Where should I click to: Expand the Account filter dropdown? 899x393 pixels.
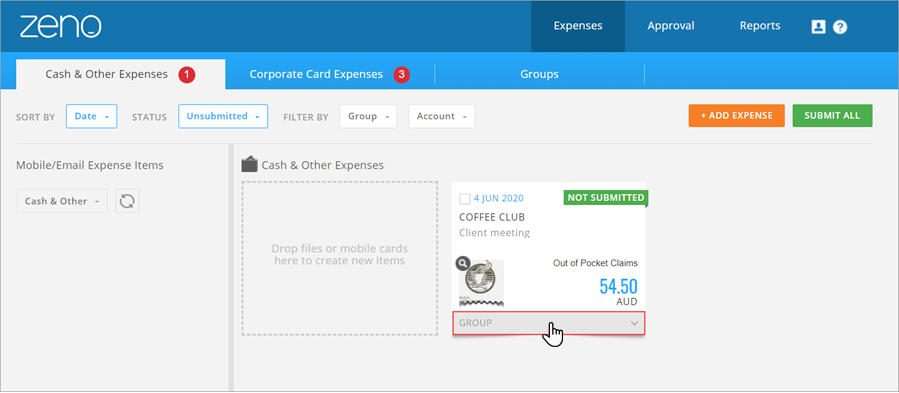click(441, 116)
